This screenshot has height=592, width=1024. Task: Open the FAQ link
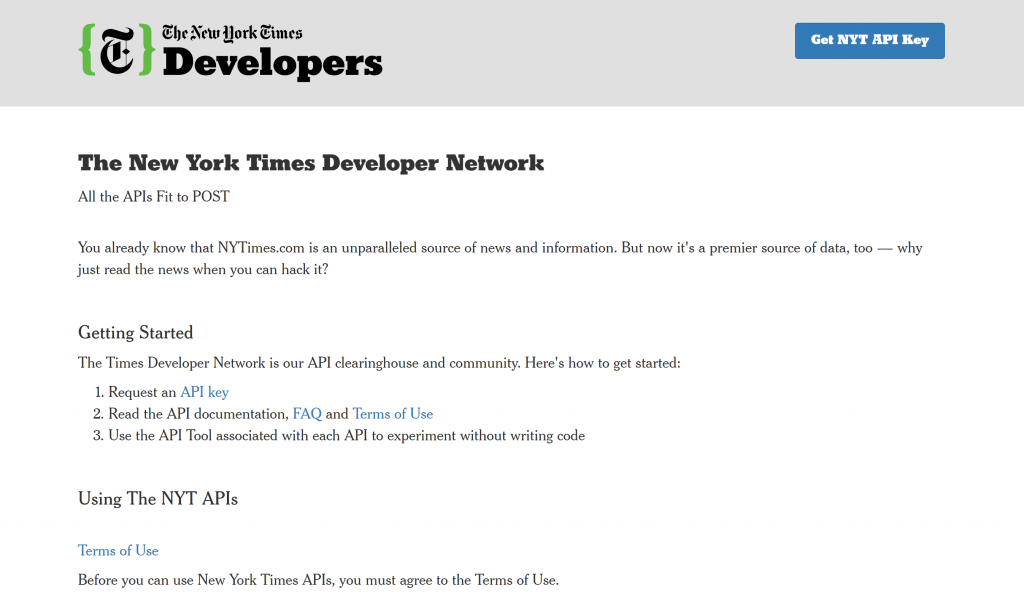click(x=307, y=414)
